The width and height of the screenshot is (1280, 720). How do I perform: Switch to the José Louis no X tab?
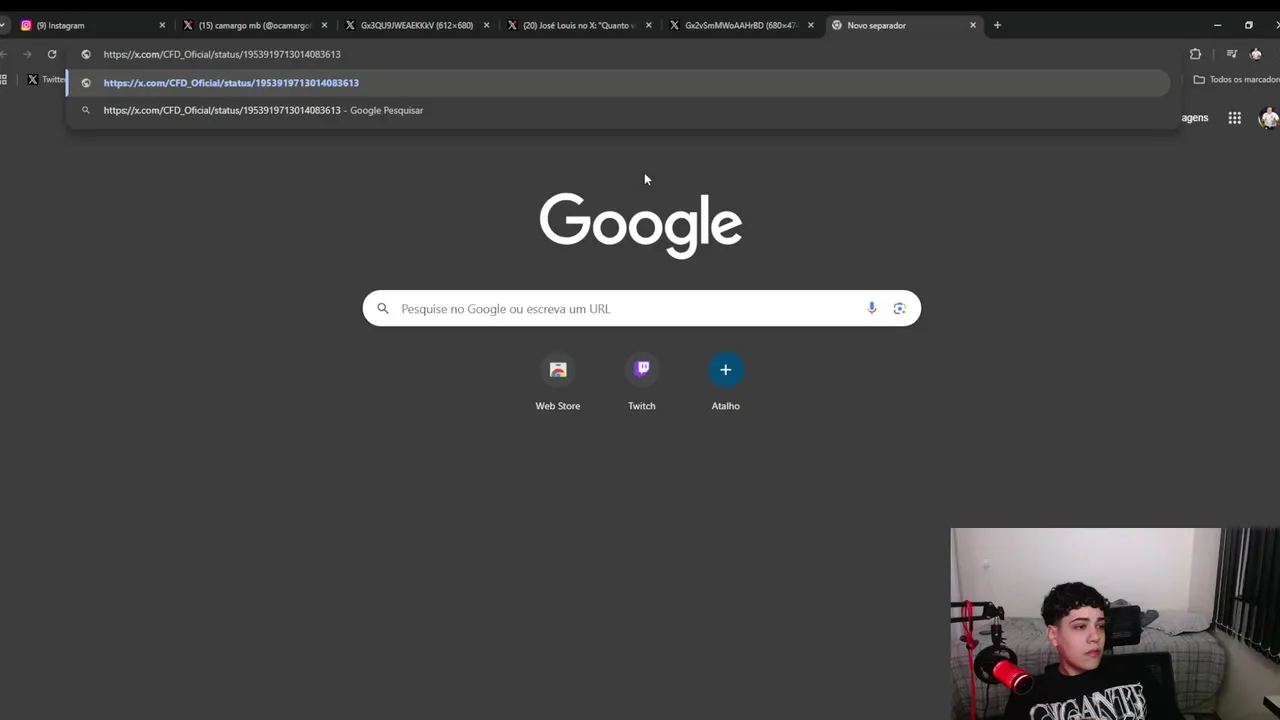[x=572, y=25]
